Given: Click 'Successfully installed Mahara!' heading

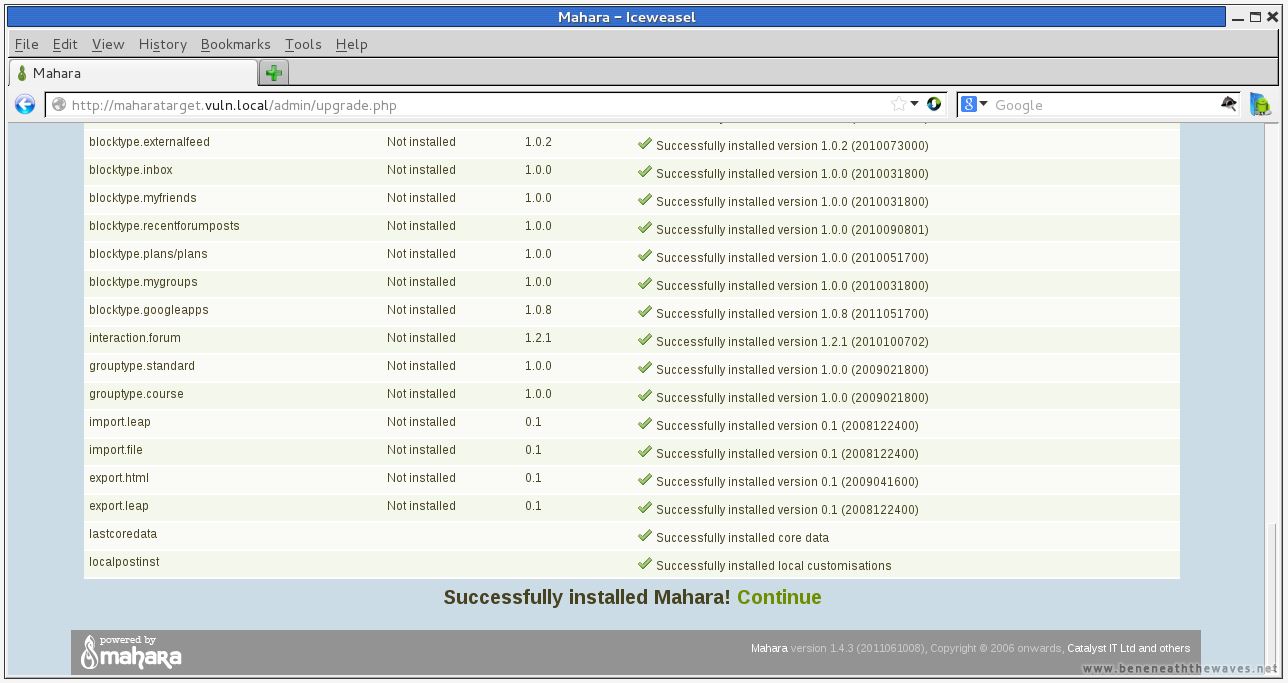Looking at the screenshot, I should [587, 597].
